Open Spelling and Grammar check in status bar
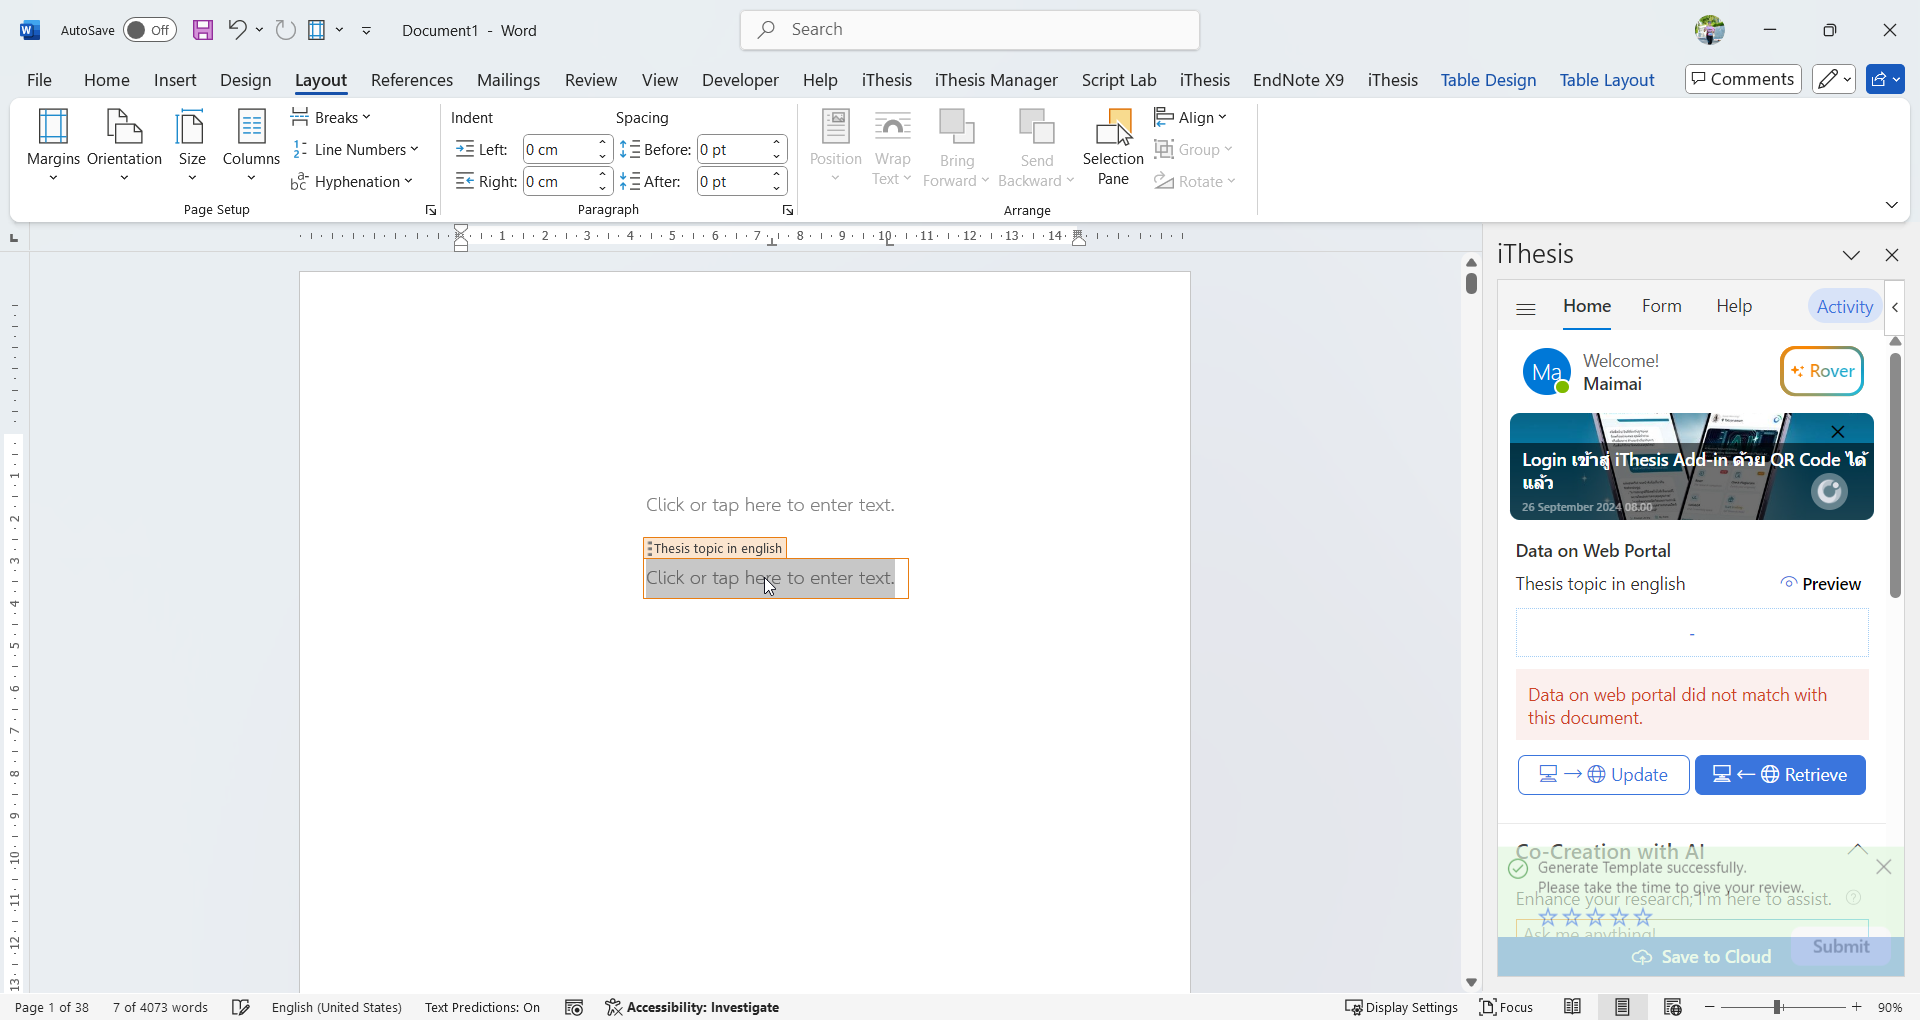This screenshot has height=1020, width=1920. pyautogui.click(x=241, y=1007)
